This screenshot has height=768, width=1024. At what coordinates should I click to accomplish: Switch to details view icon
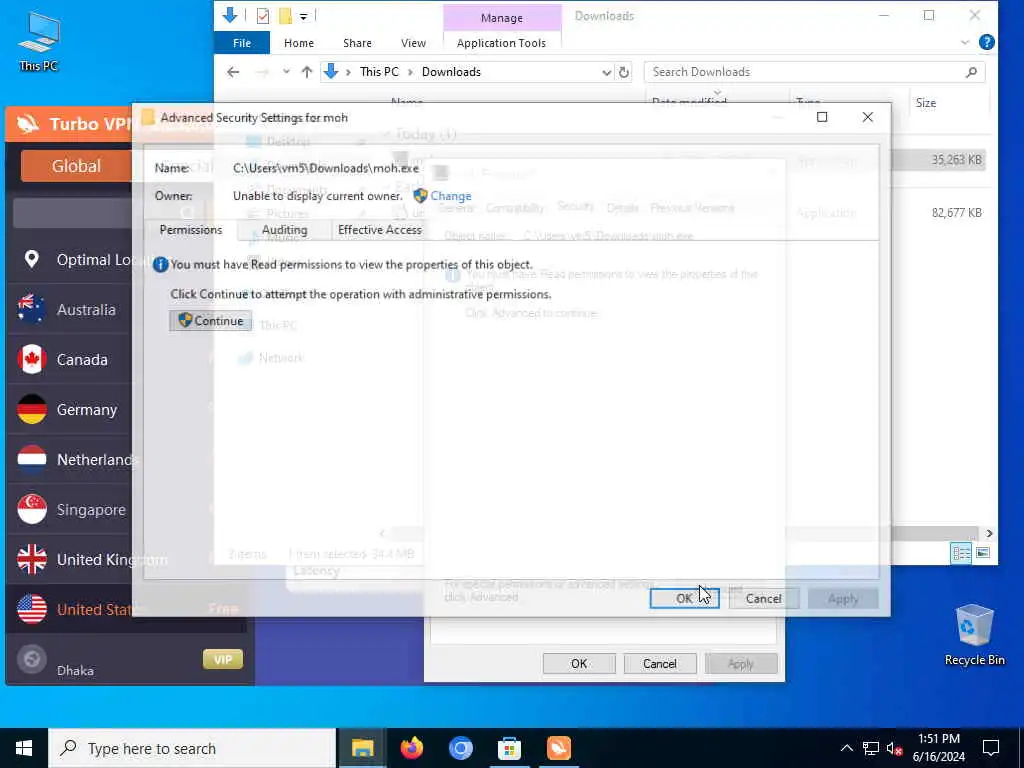[961, 553]
